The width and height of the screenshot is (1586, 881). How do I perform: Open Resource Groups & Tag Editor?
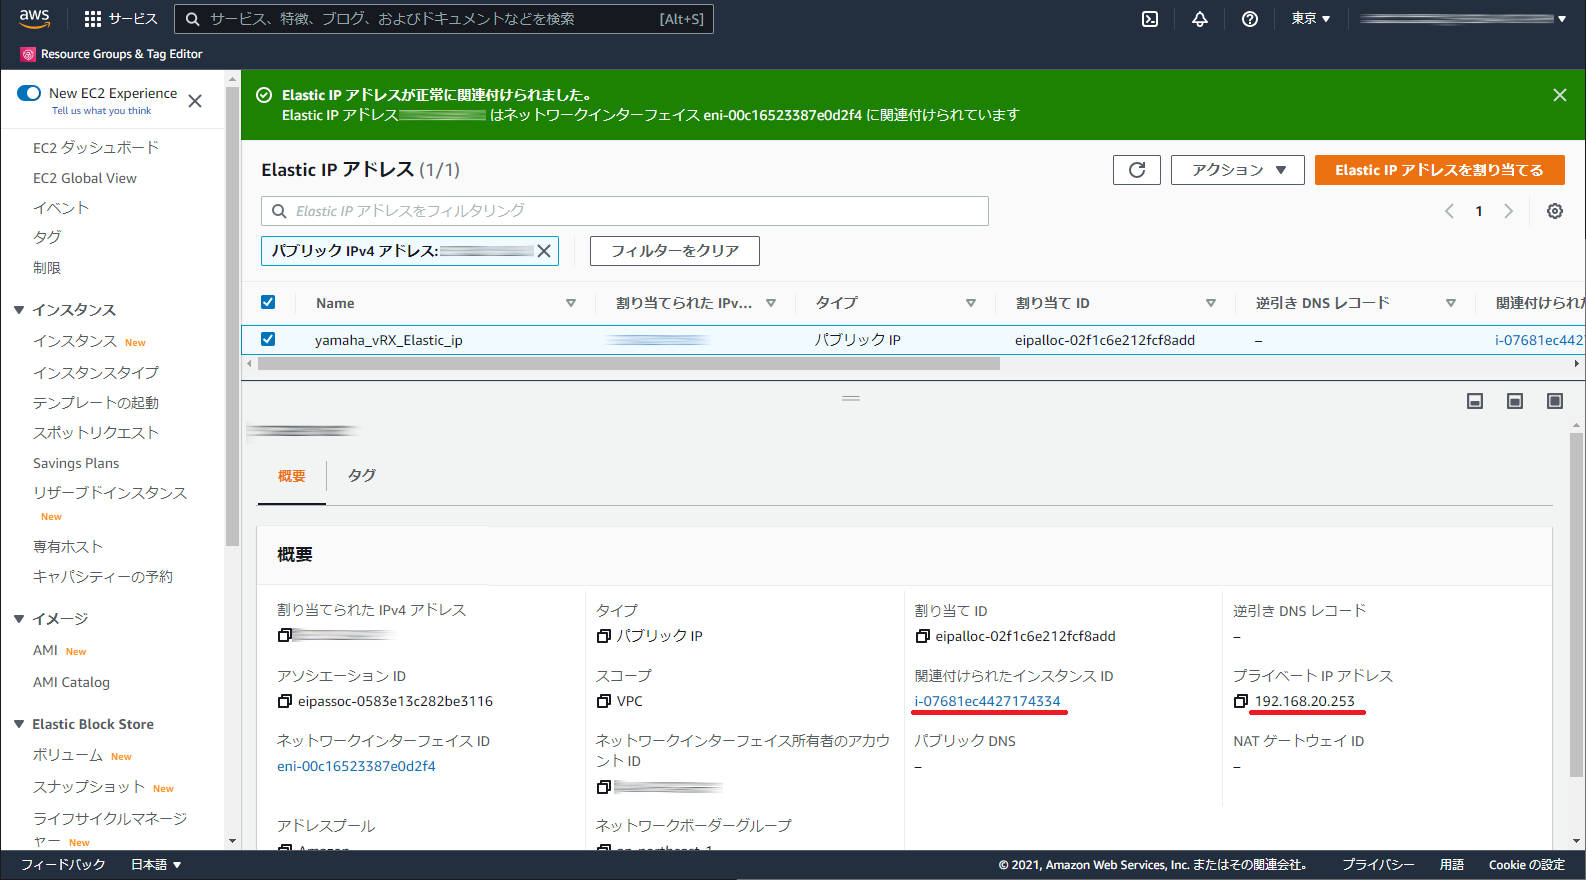(112, 54)
